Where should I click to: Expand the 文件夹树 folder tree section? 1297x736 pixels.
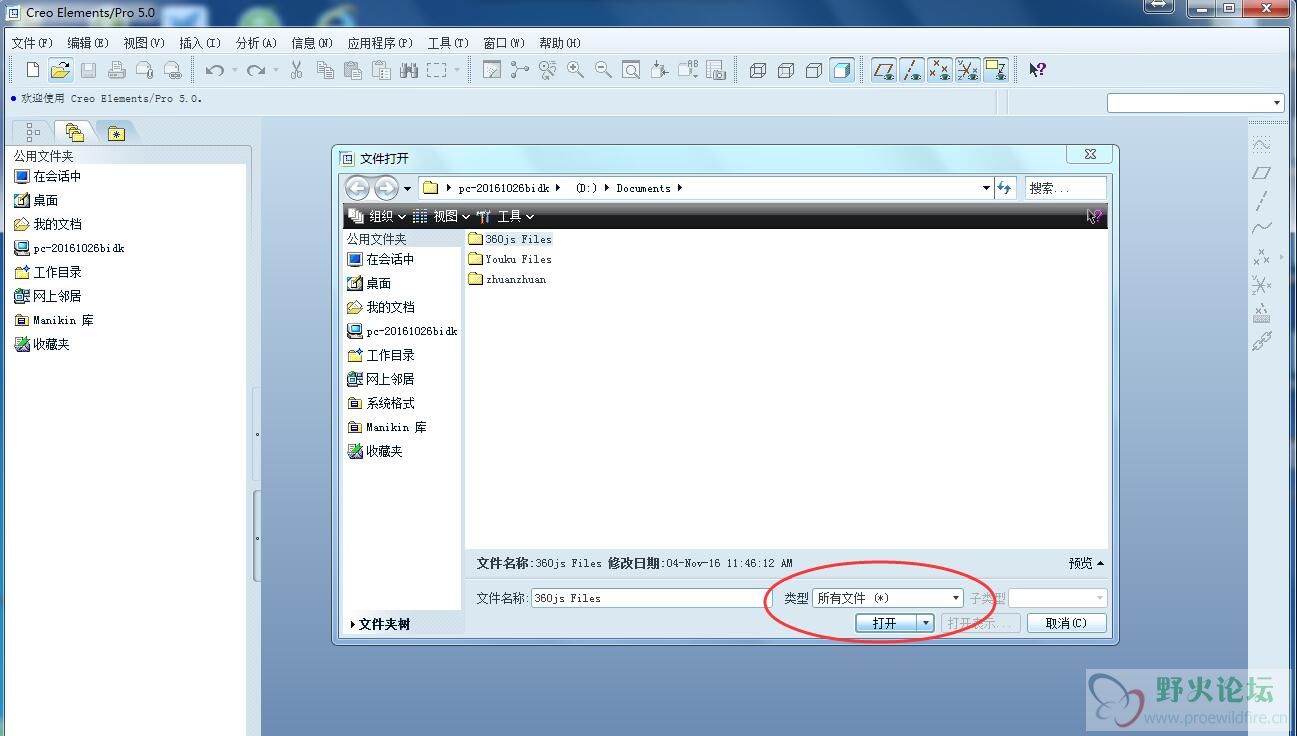tap(379, 624)
